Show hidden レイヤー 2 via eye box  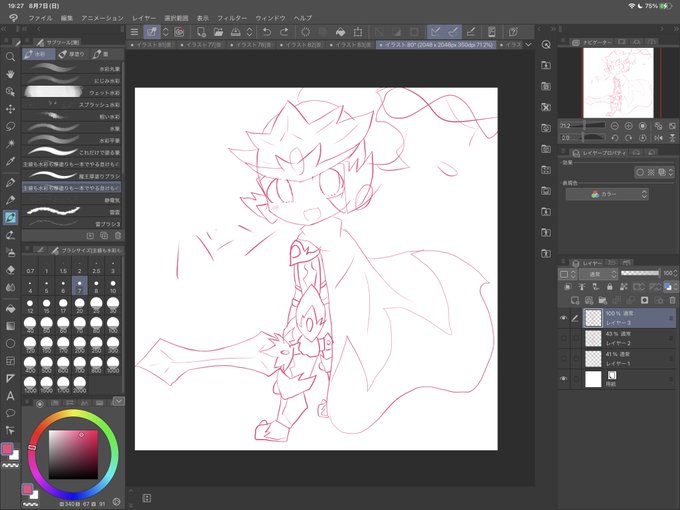click(x=563, y=338)
